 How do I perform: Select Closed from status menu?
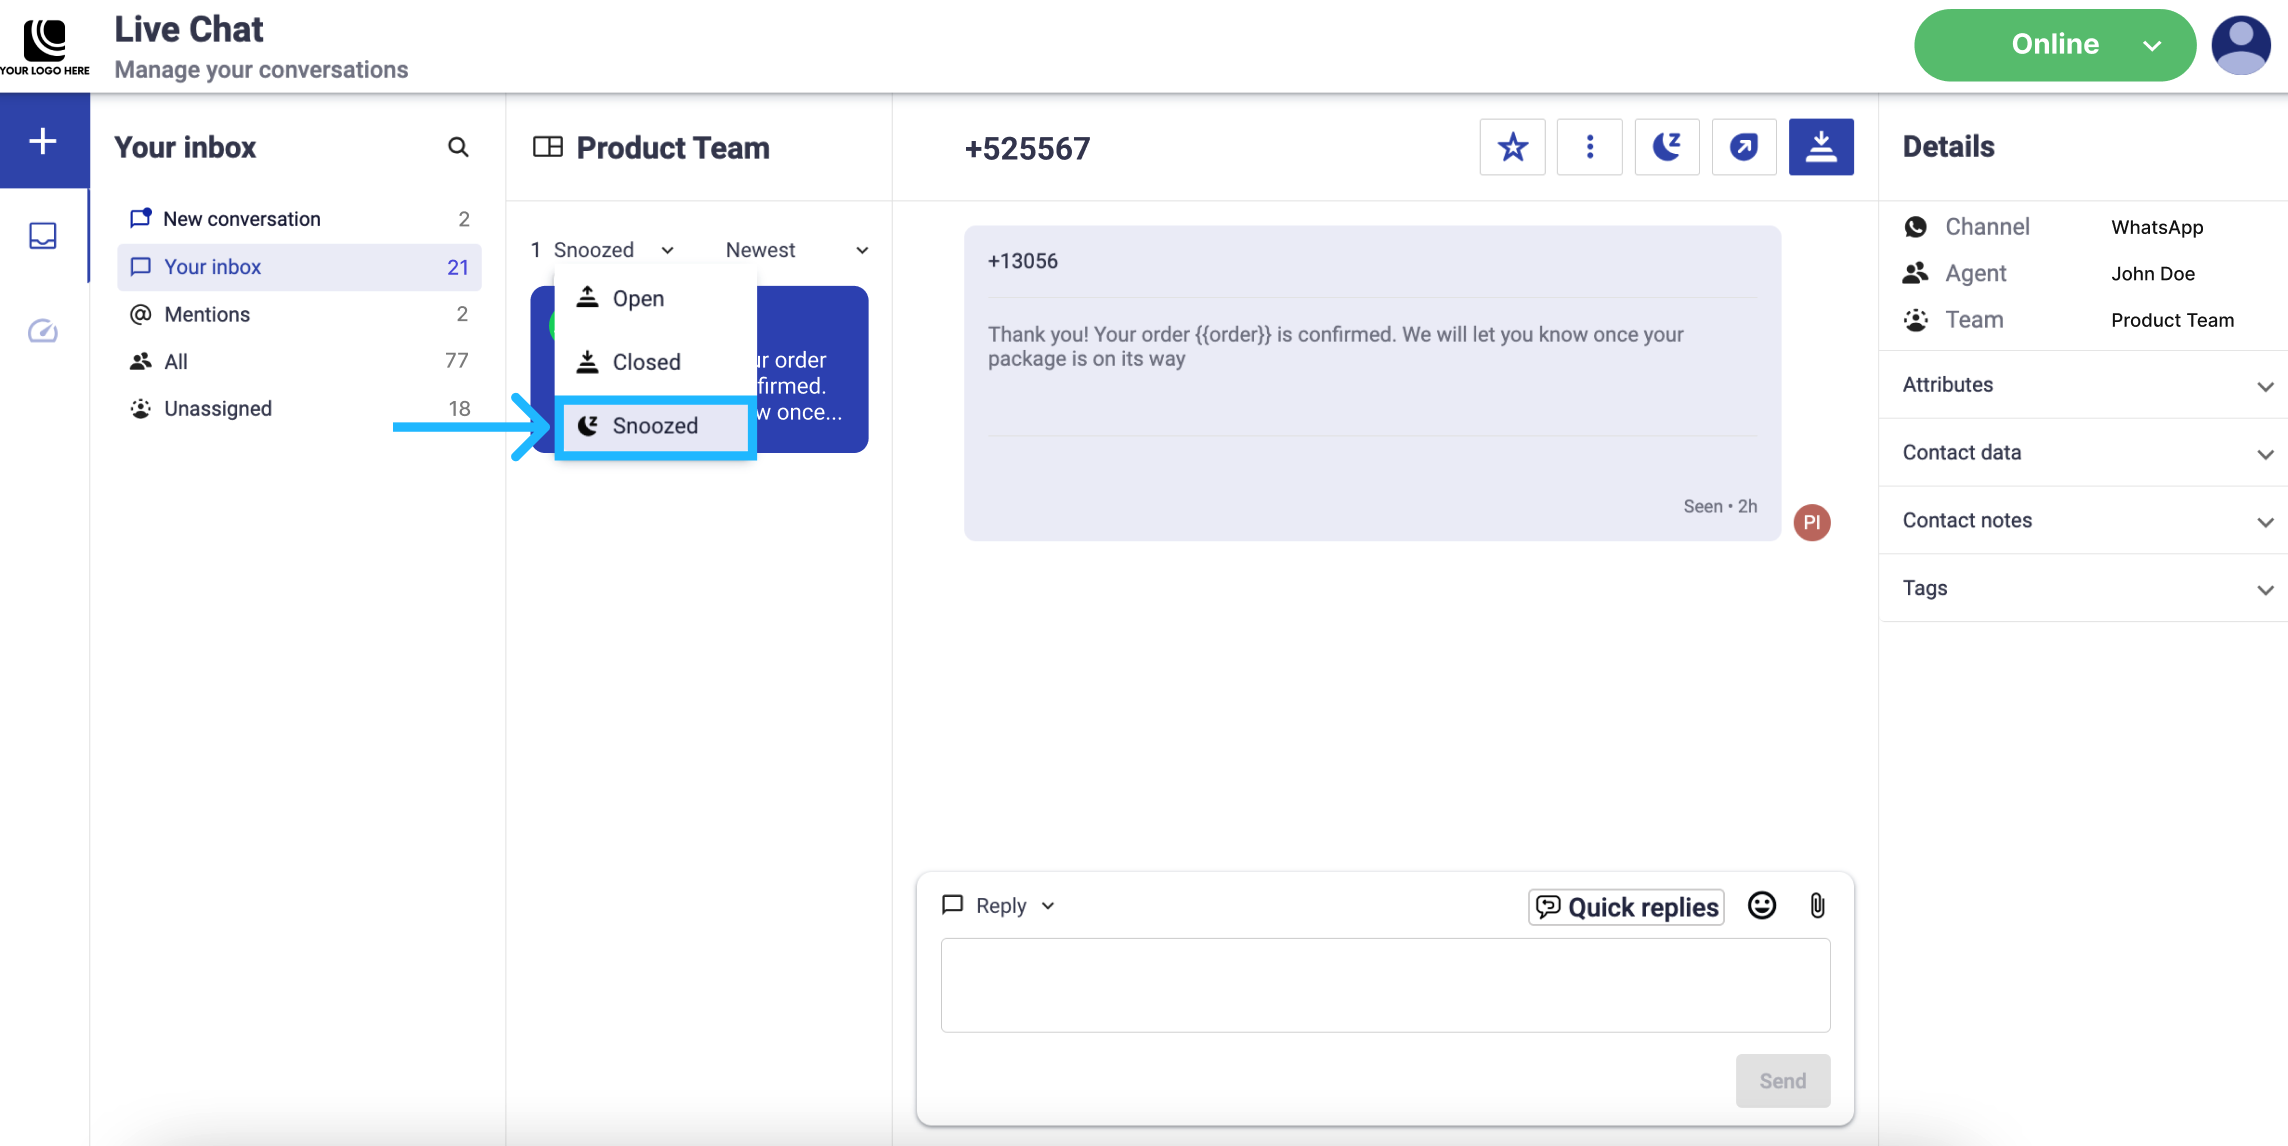(645, 362)
